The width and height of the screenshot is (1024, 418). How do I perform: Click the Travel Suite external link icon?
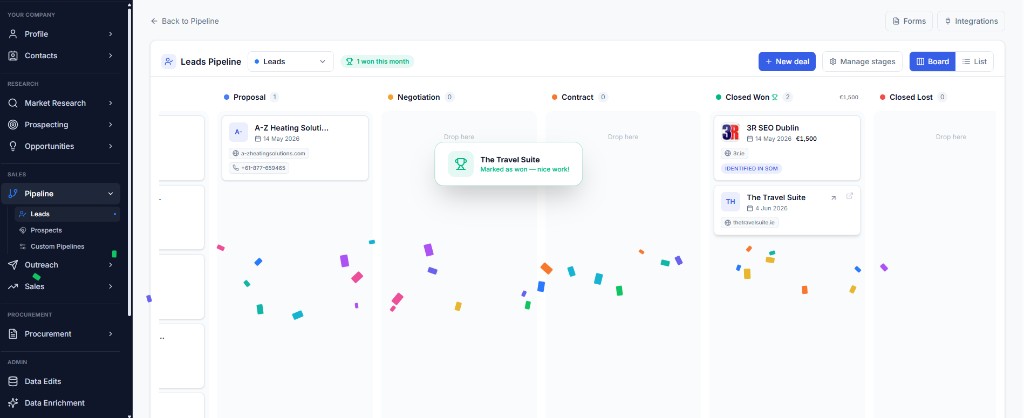(850, 196)
